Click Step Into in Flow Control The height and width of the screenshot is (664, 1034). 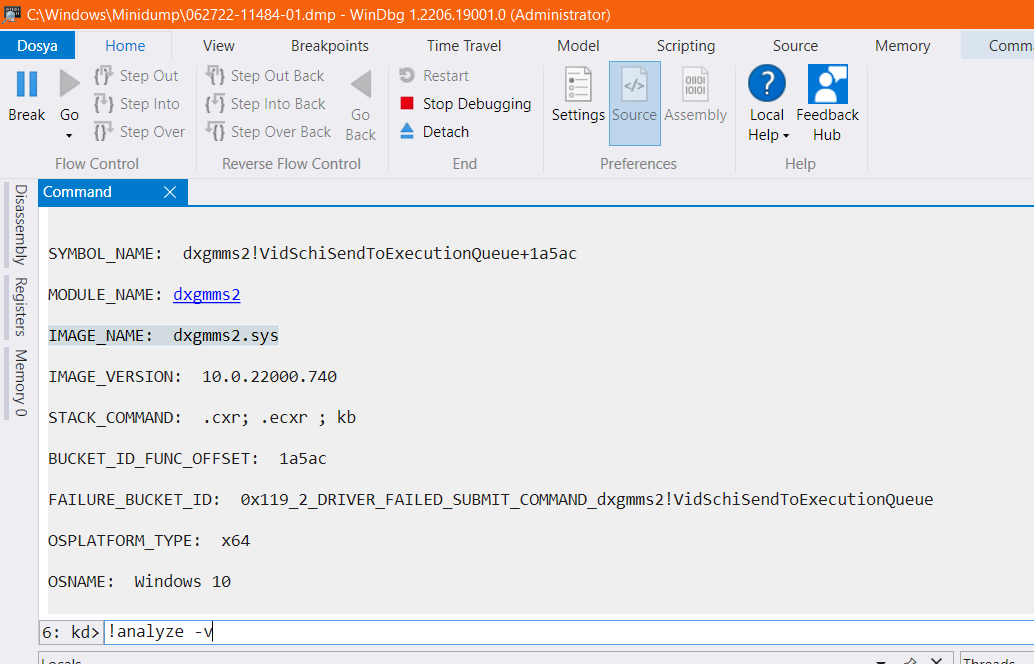(x=137, y=104)
